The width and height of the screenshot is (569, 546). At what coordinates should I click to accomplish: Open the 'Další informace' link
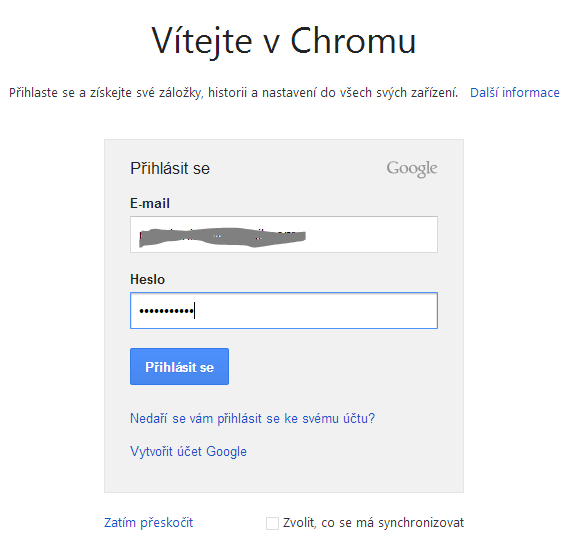coord(515,93)
